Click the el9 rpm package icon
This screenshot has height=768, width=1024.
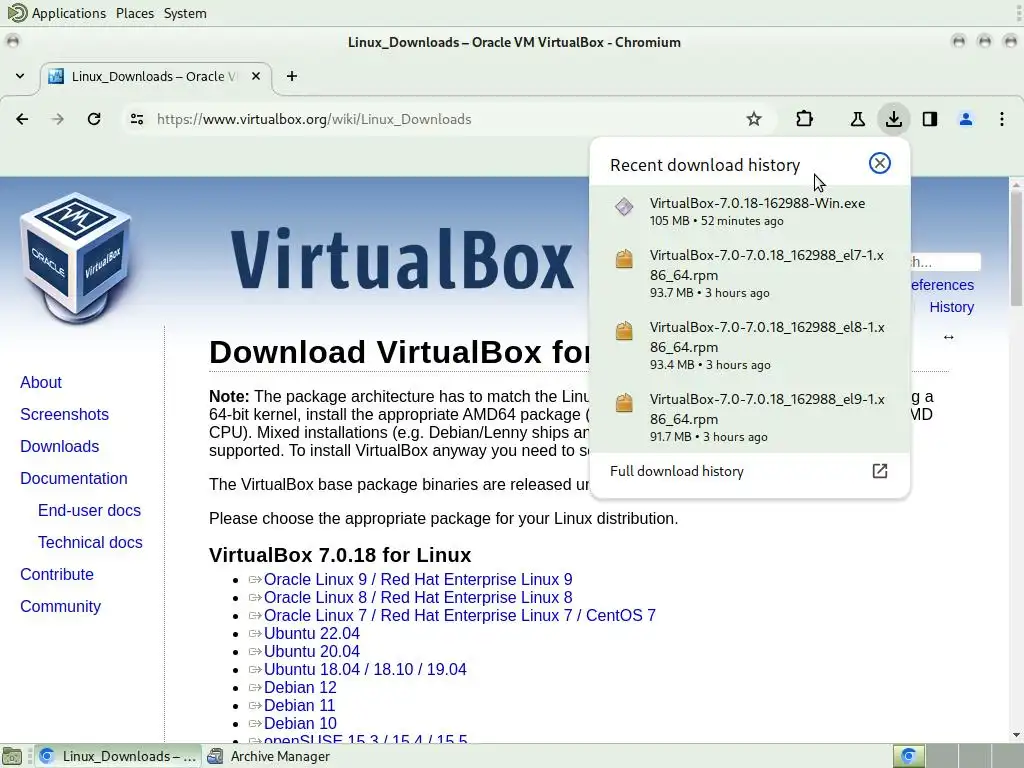624,403
